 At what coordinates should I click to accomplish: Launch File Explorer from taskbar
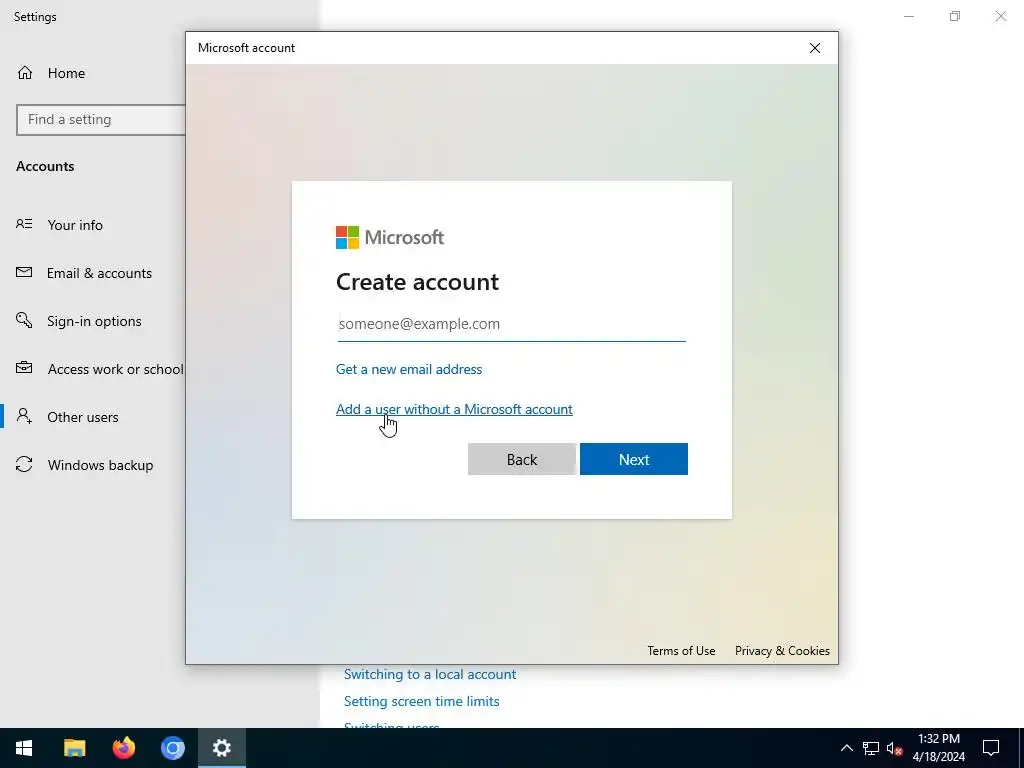pyautogui.click(x=74, y=748)
